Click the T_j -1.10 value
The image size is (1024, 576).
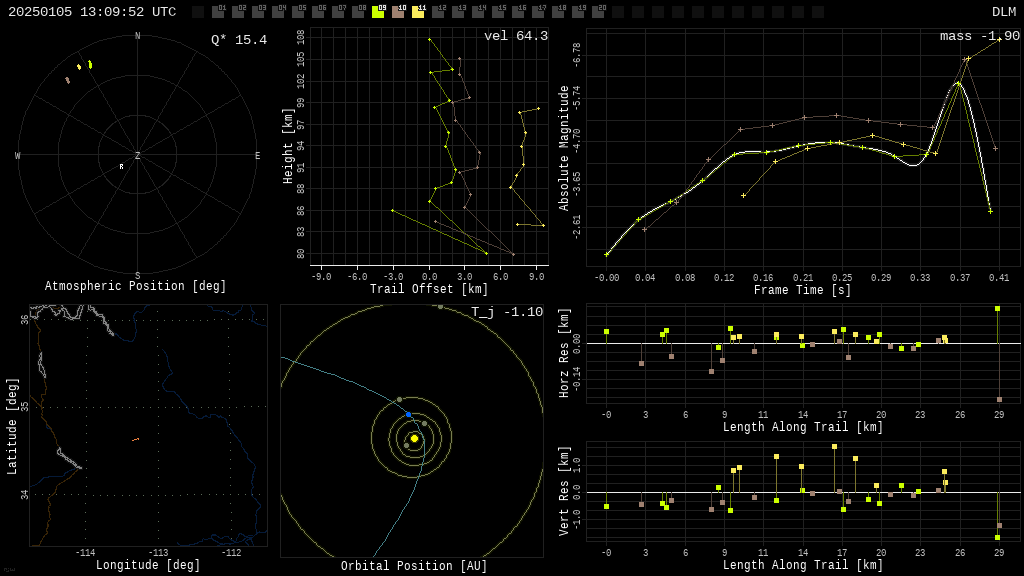click(x=507, y=312)
